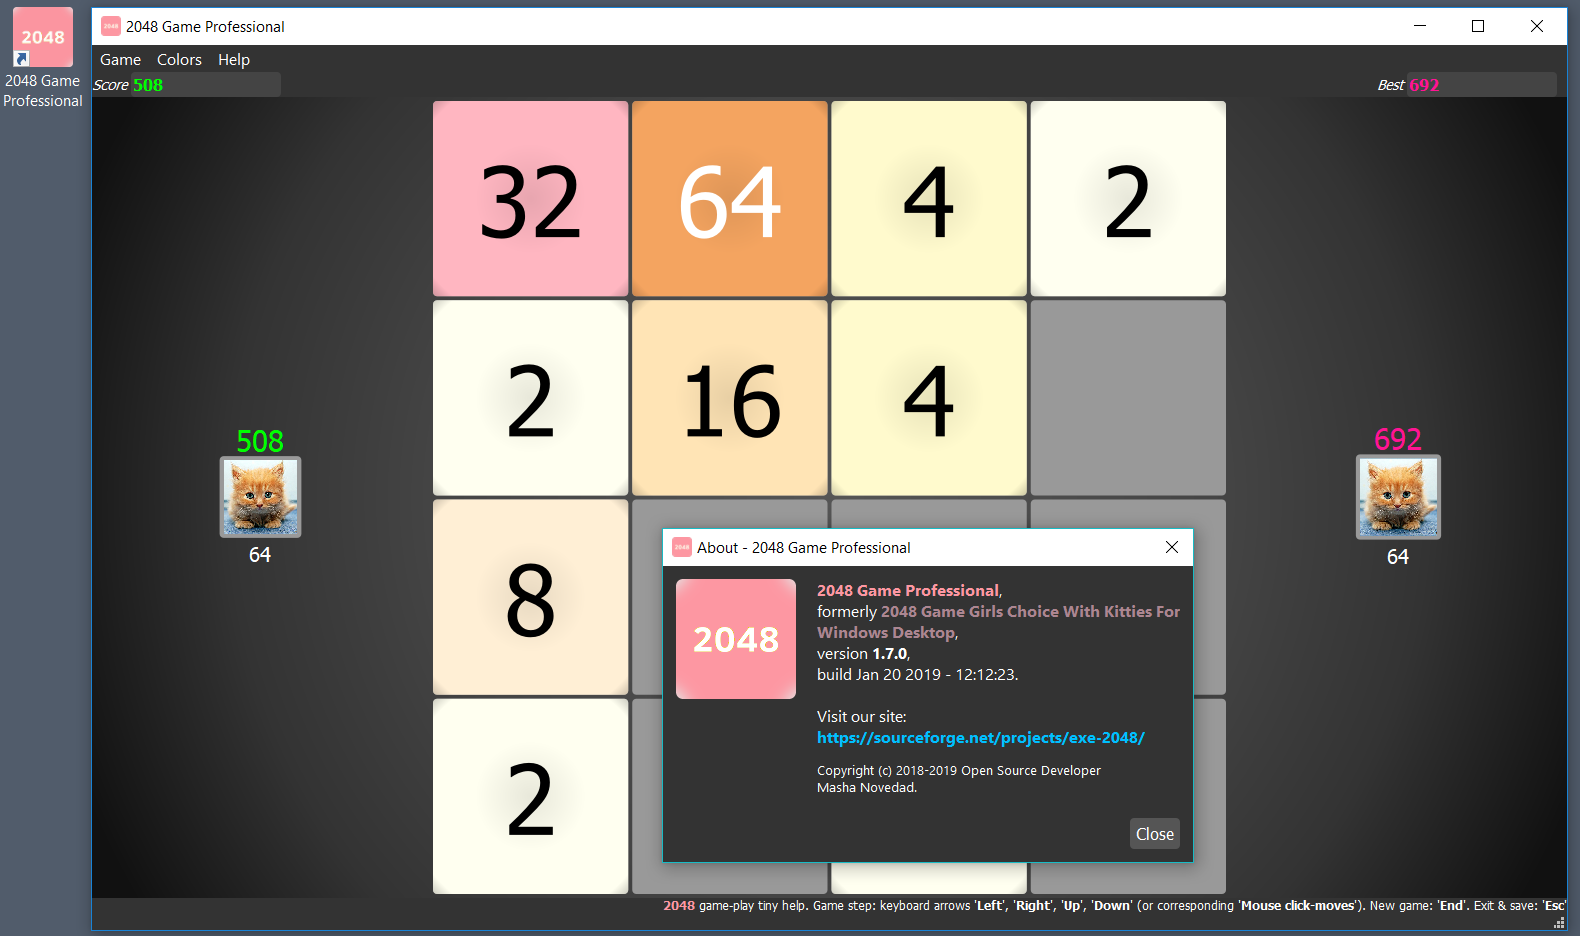Minimize the 2048 Game Professional window
This screenshot has height=936, width=1580.
pyautogui.click(x=1420, y=26)
